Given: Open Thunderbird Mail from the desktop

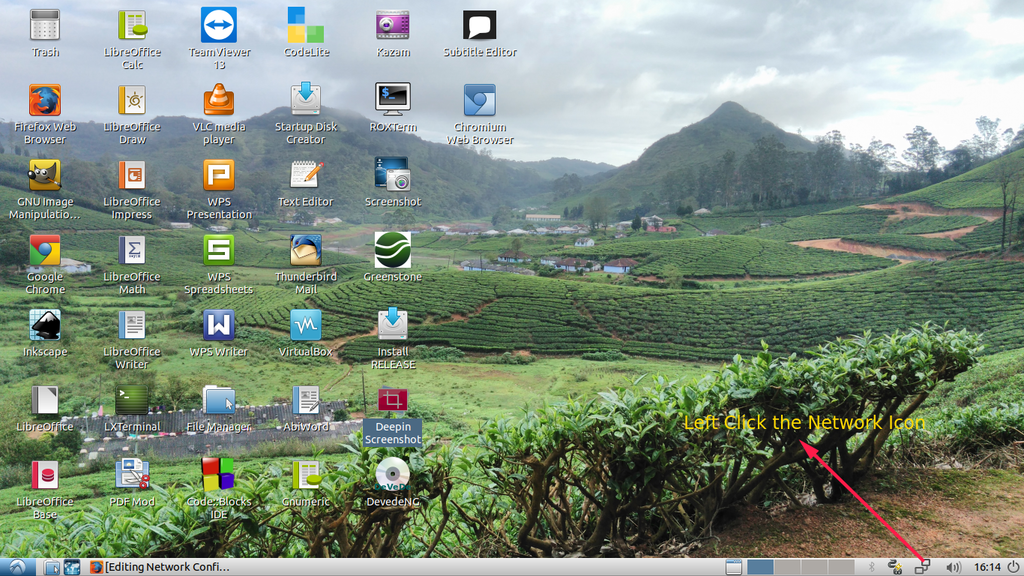Looking at the screenshot, I should [x=305, y=251].
